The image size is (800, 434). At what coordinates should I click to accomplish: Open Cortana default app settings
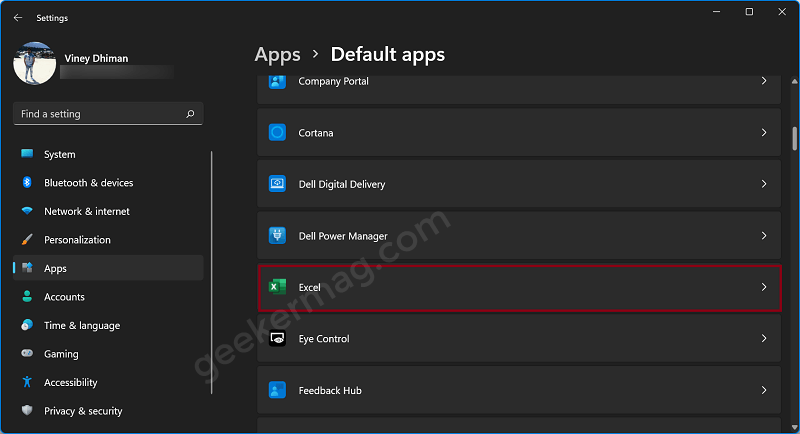[519, 133]
